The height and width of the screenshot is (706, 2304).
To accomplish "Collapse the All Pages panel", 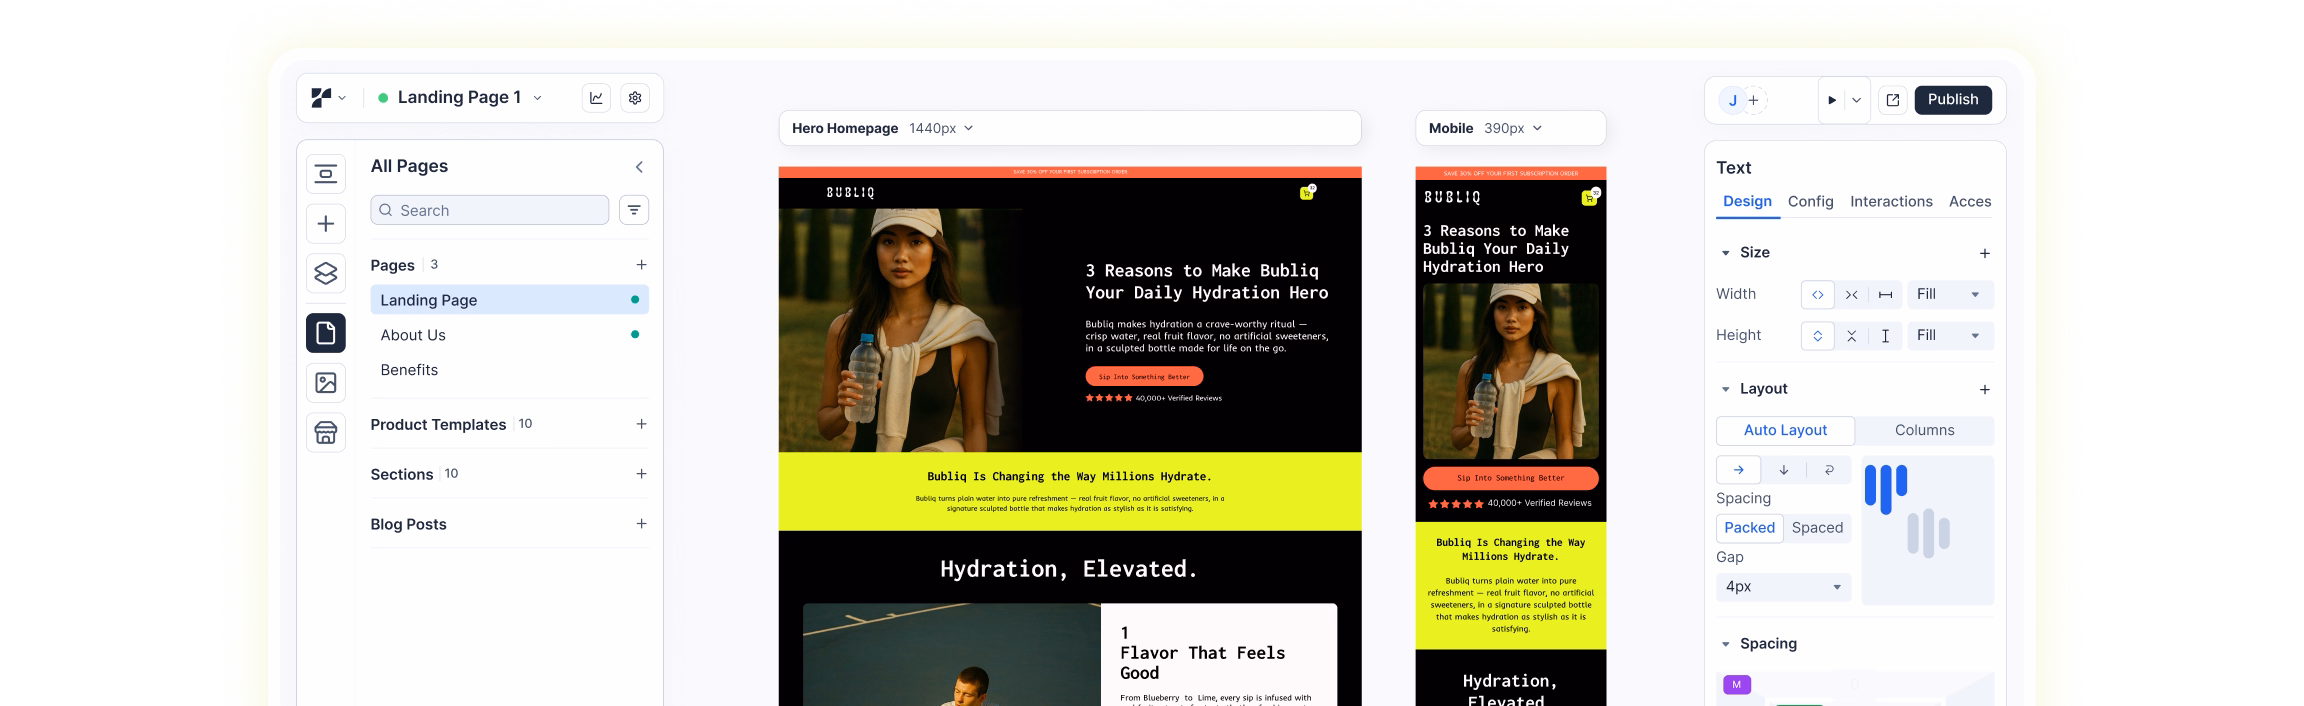I will tap(639, 167).
